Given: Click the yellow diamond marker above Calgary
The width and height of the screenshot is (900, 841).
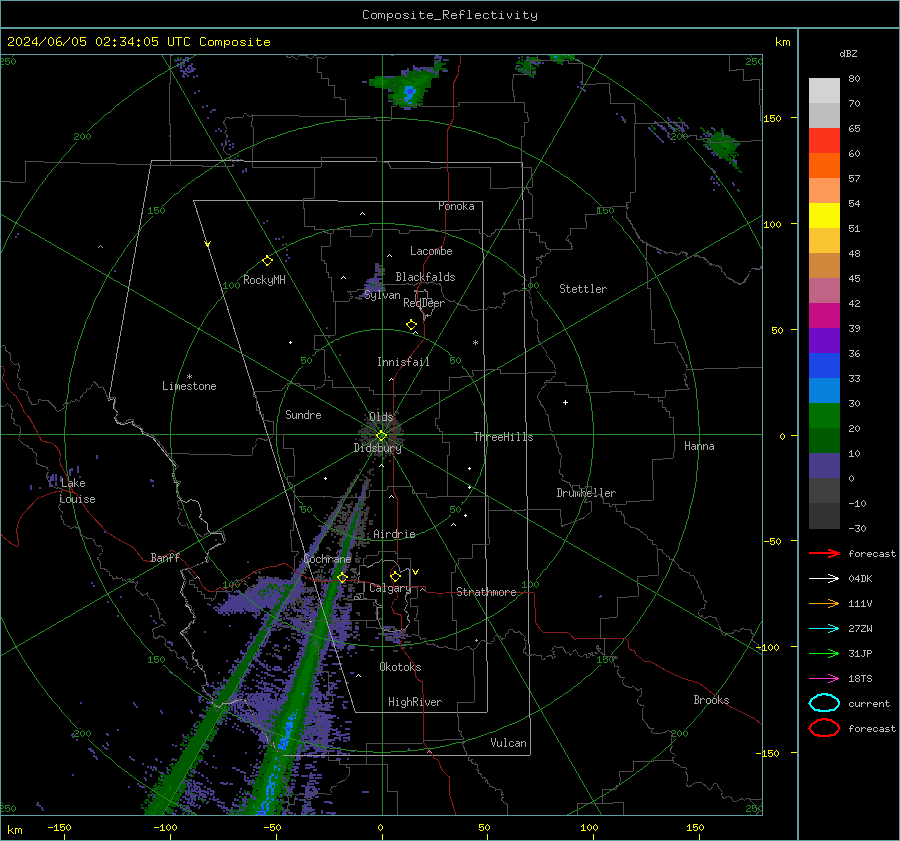Looking at the screenshot, I should 395,576.
